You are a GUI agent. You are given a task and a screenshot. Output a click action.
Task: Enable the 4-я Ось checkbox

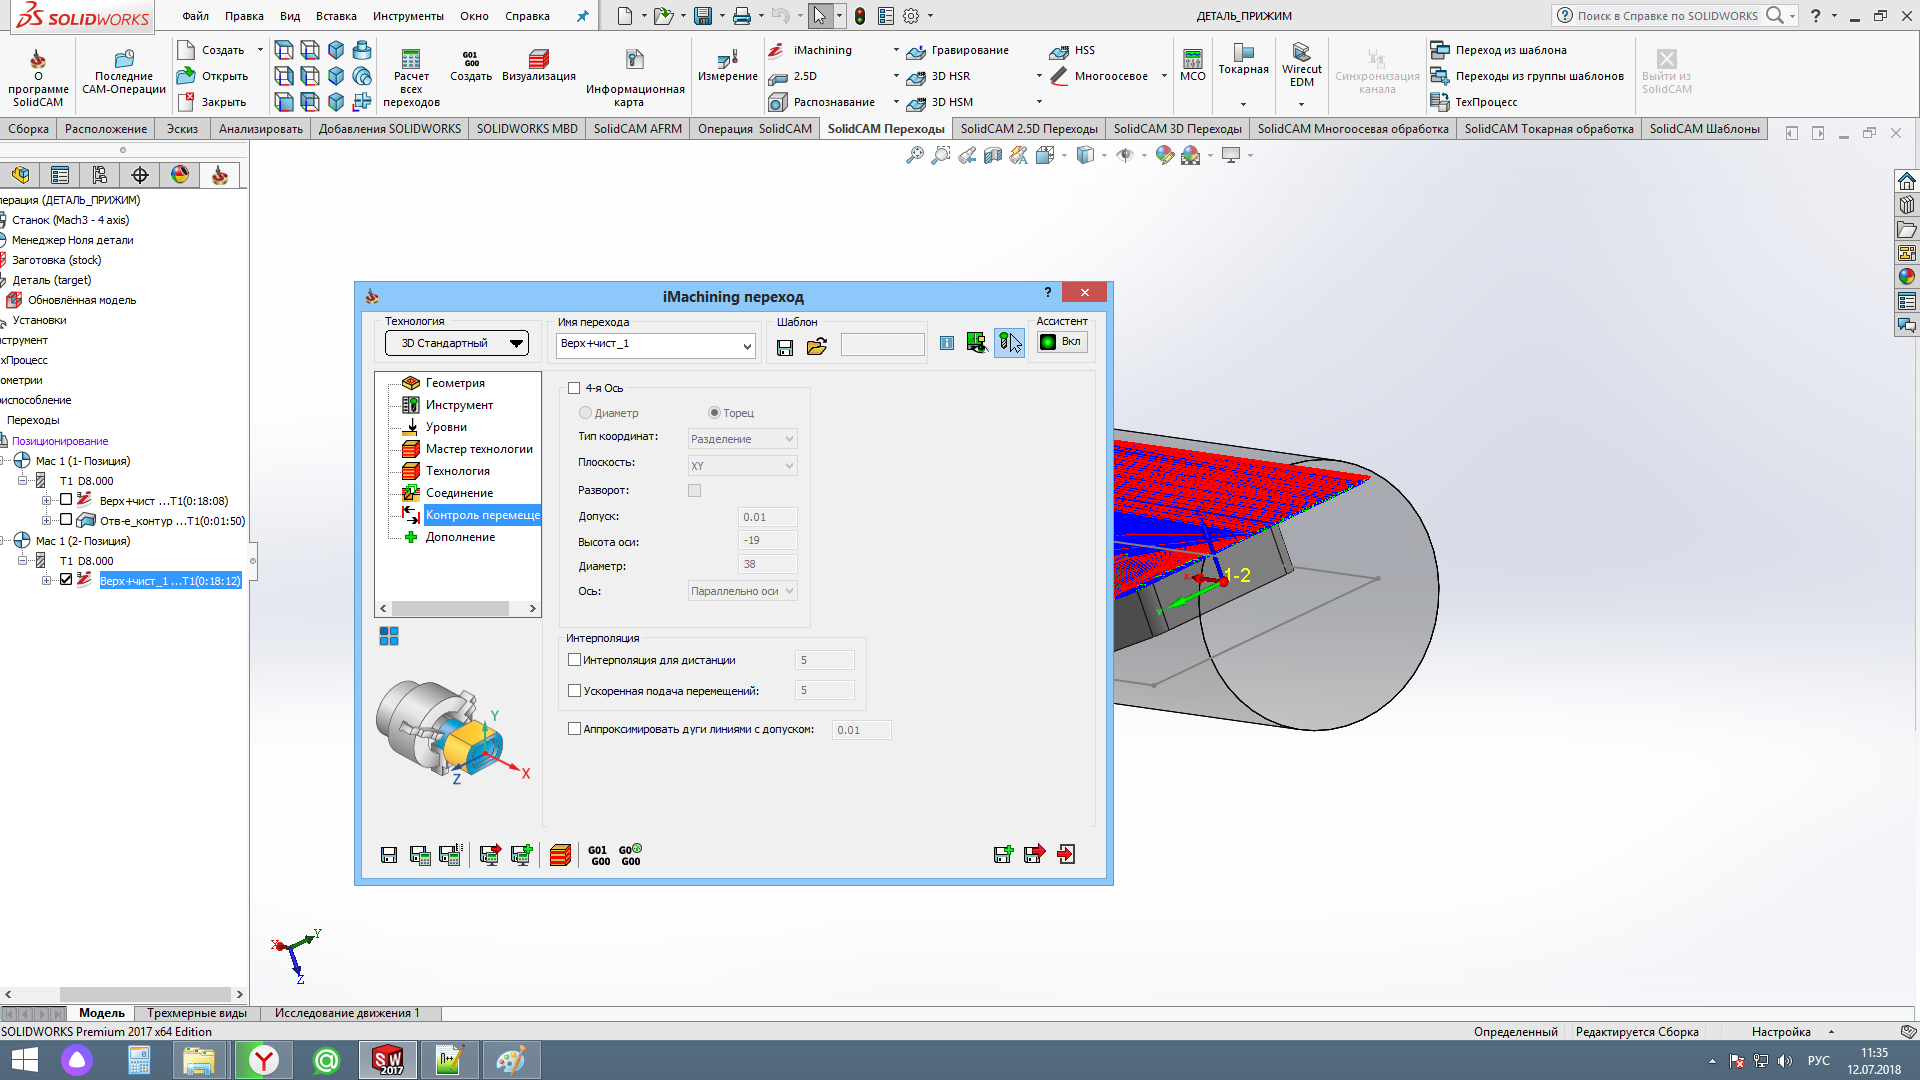click(x=574, y=388)
